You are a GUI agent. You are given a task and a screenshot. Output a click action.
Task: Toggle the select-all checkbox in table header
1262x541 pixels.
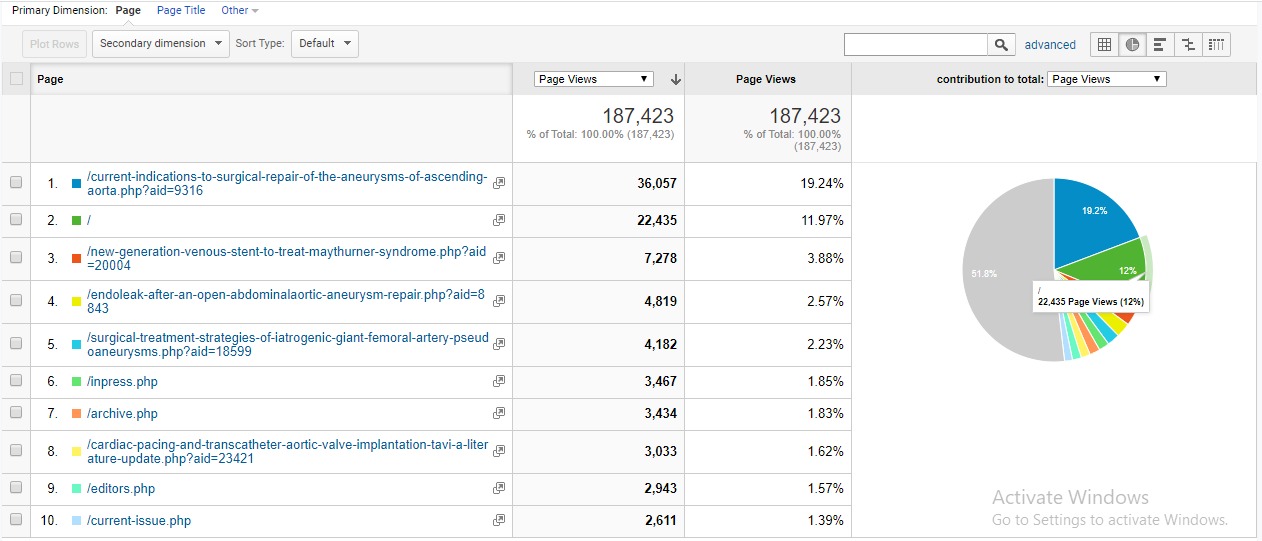(16, 79)
